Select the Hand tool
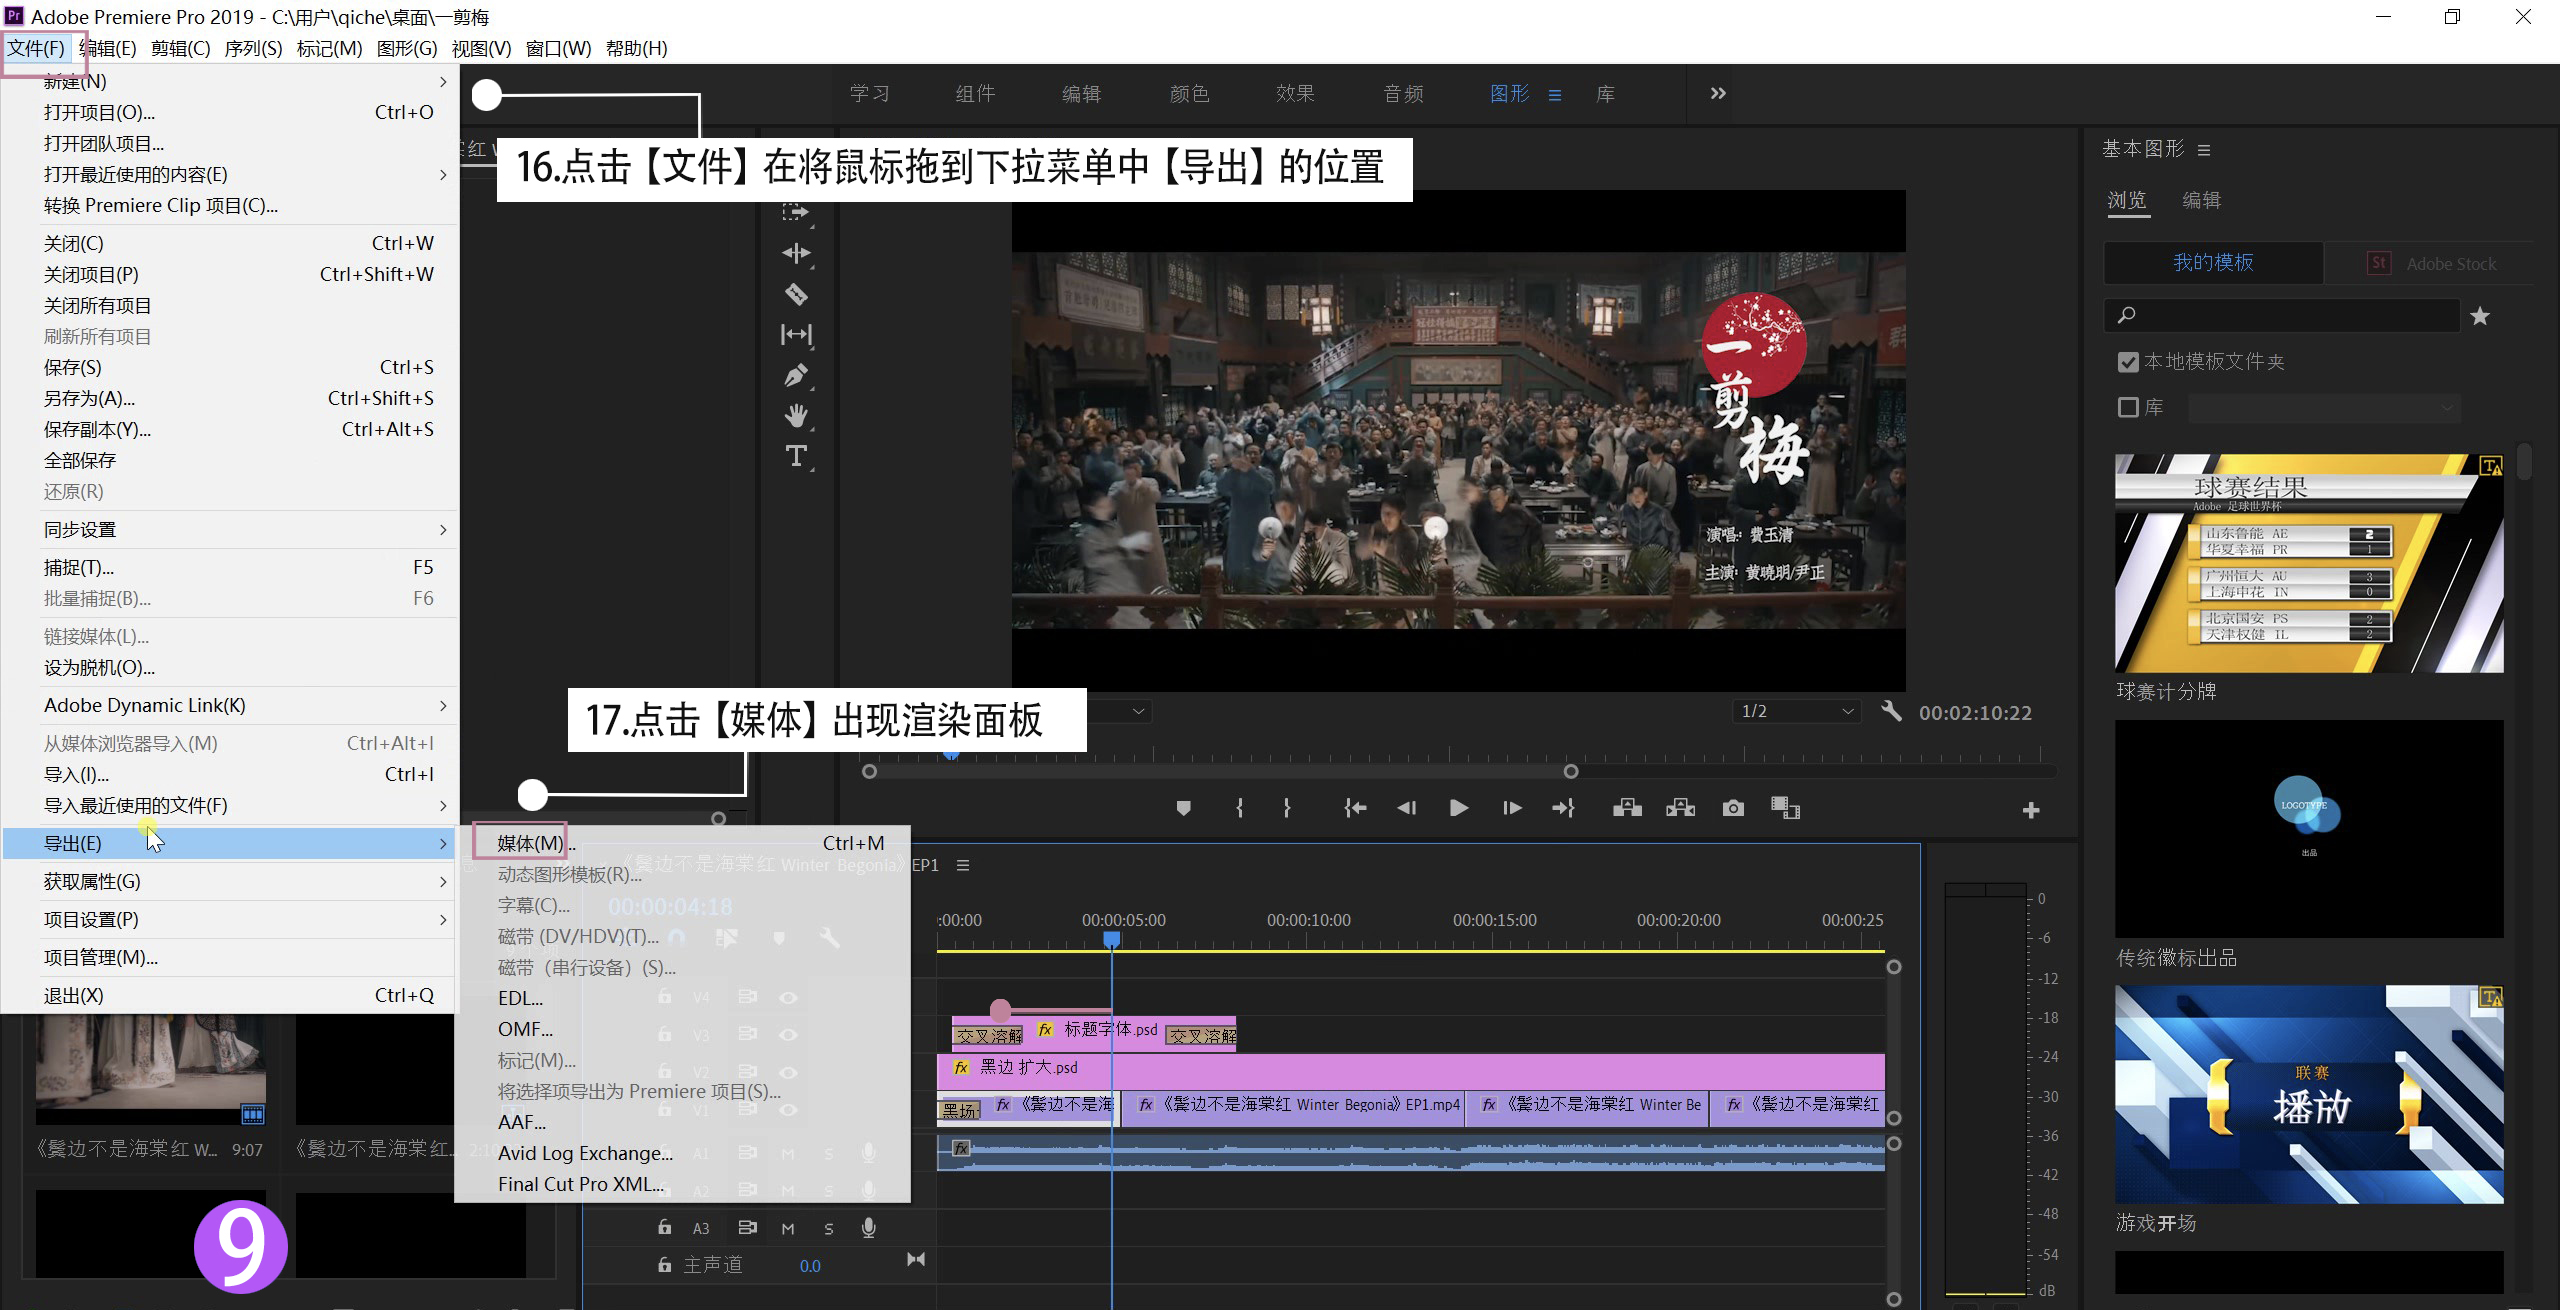Screen dimensions: 2560x1310 click(796, 416)
